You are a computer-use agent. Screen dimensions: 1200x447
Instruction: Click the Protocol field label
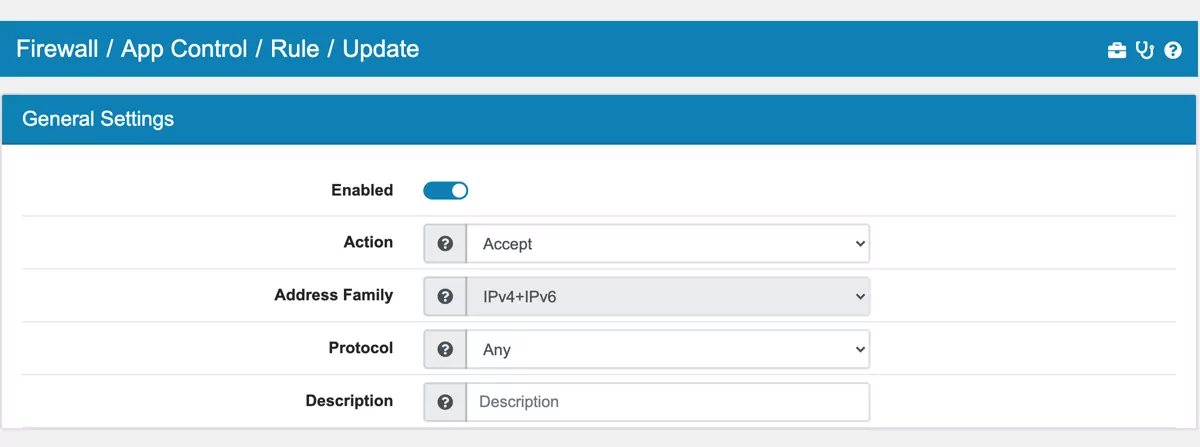point(360,348)
